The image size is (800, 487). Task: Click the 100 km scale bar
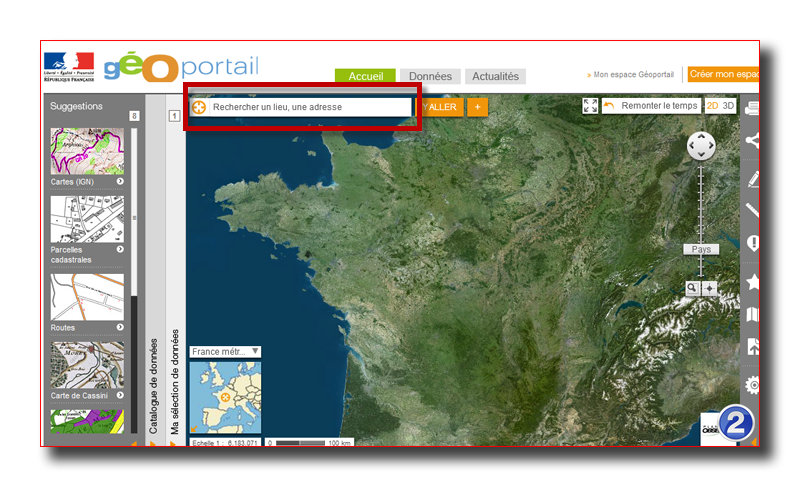309,443
